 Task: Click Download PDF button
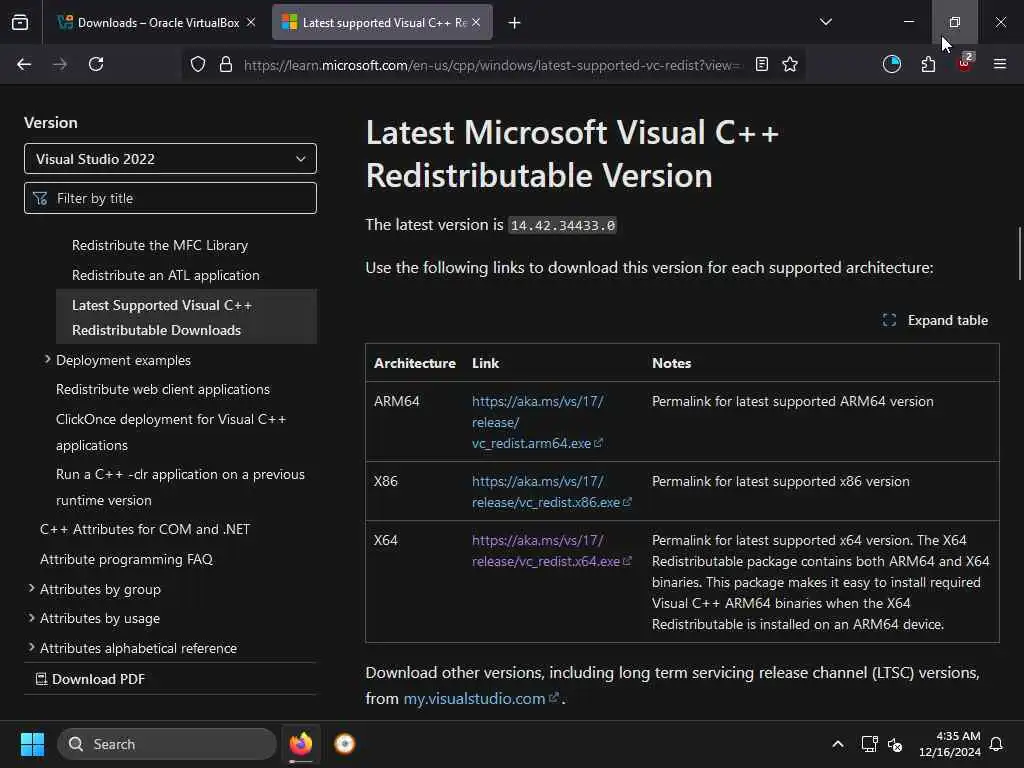pos(90,679)
